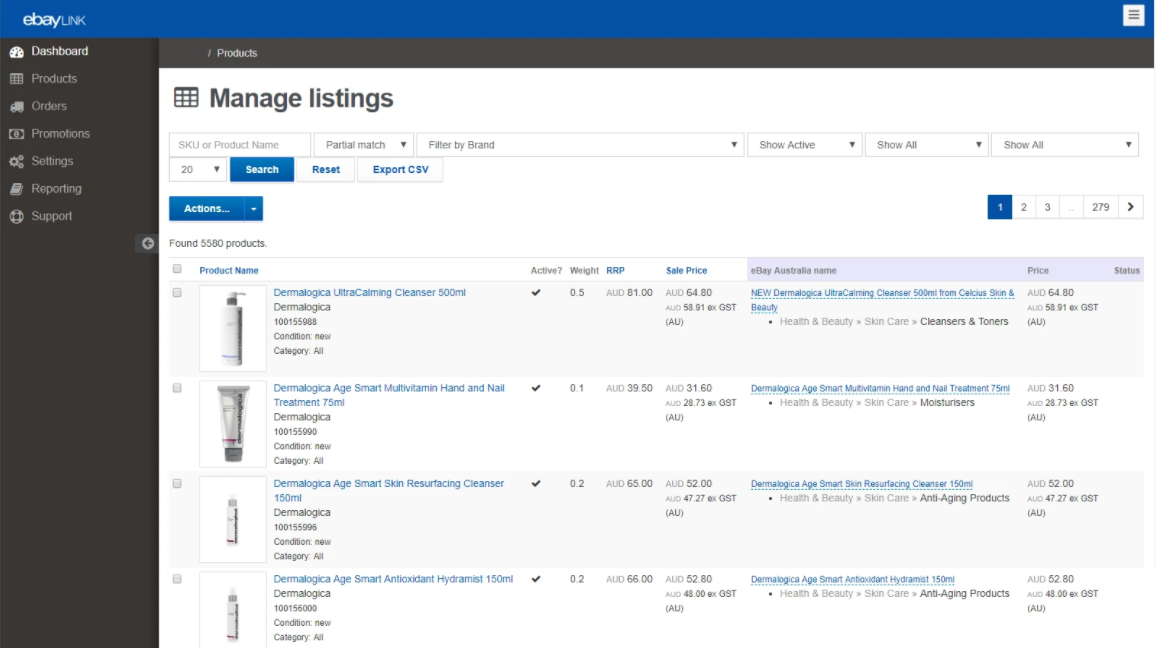
Task: Click the UltraCalming Cleanser product thumbnail
Action: (x=233, y=328)
